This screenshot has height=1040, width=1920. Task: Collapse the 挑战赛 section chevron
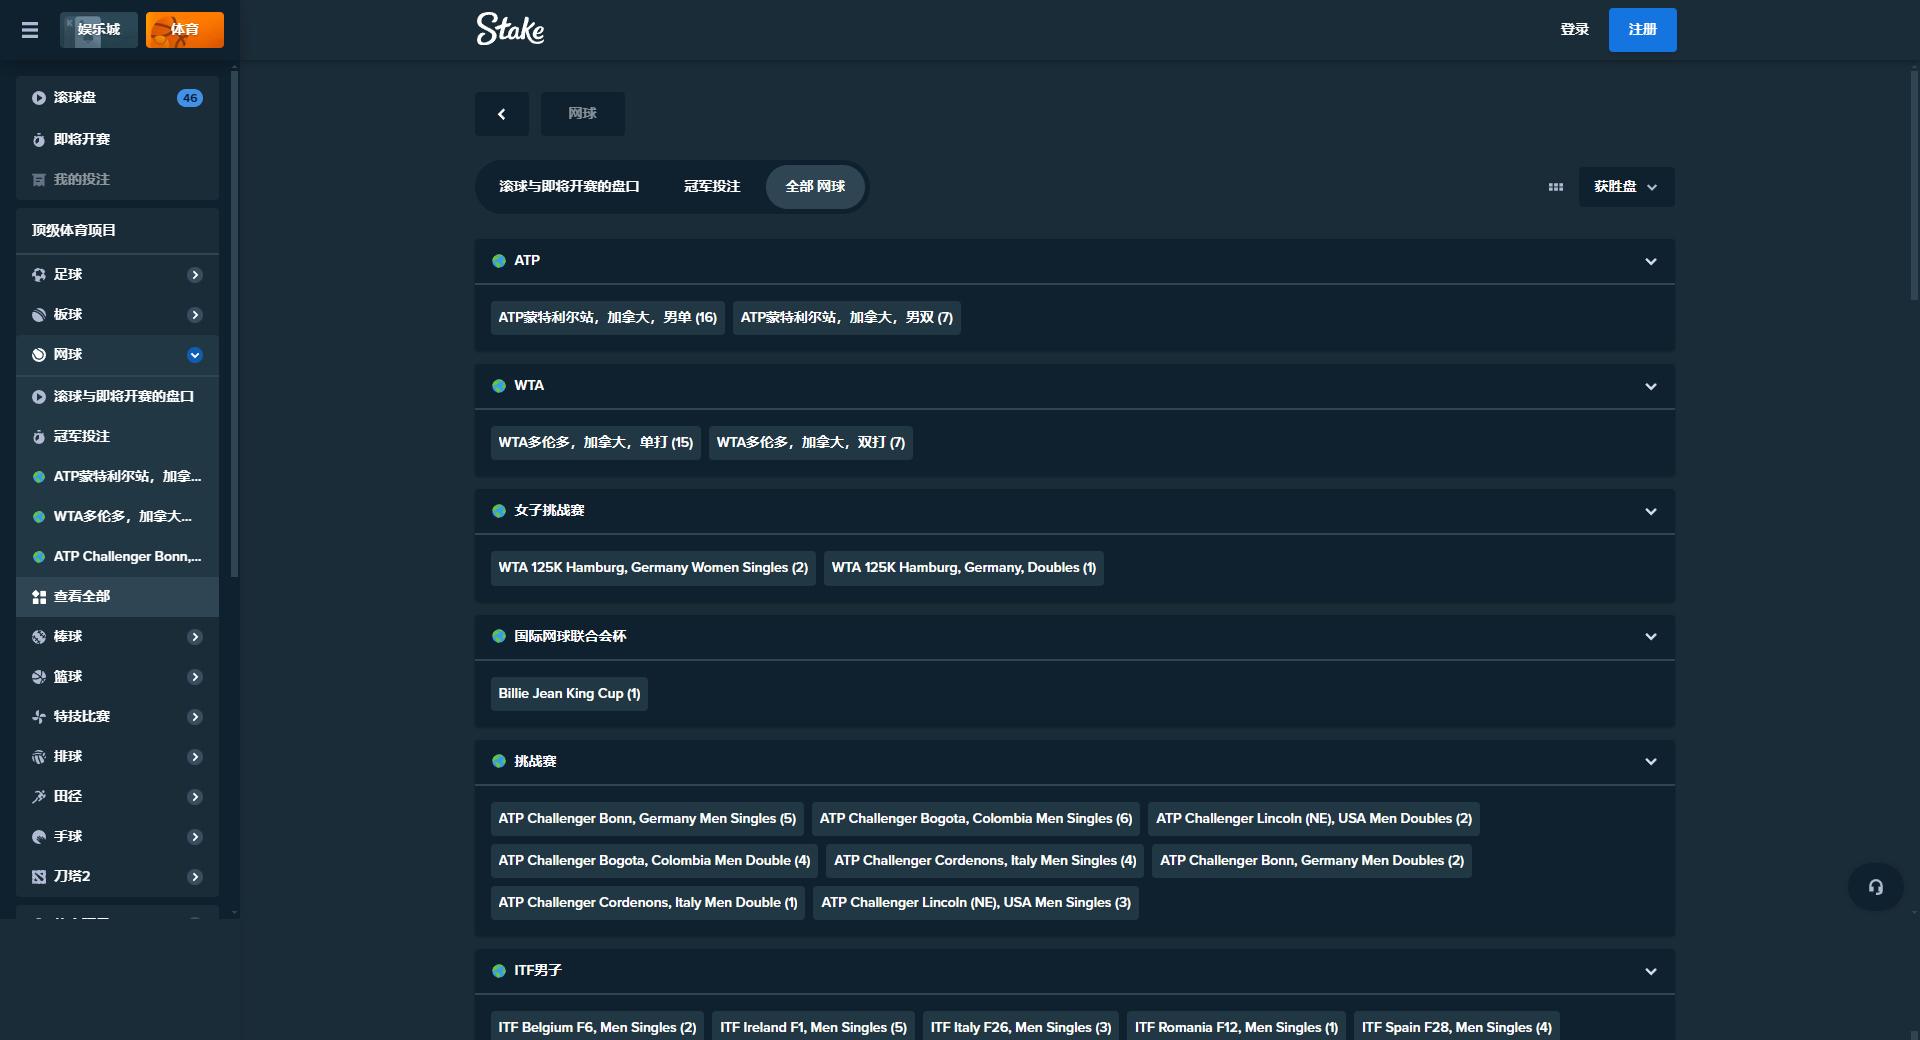(x=1651, y=762)
